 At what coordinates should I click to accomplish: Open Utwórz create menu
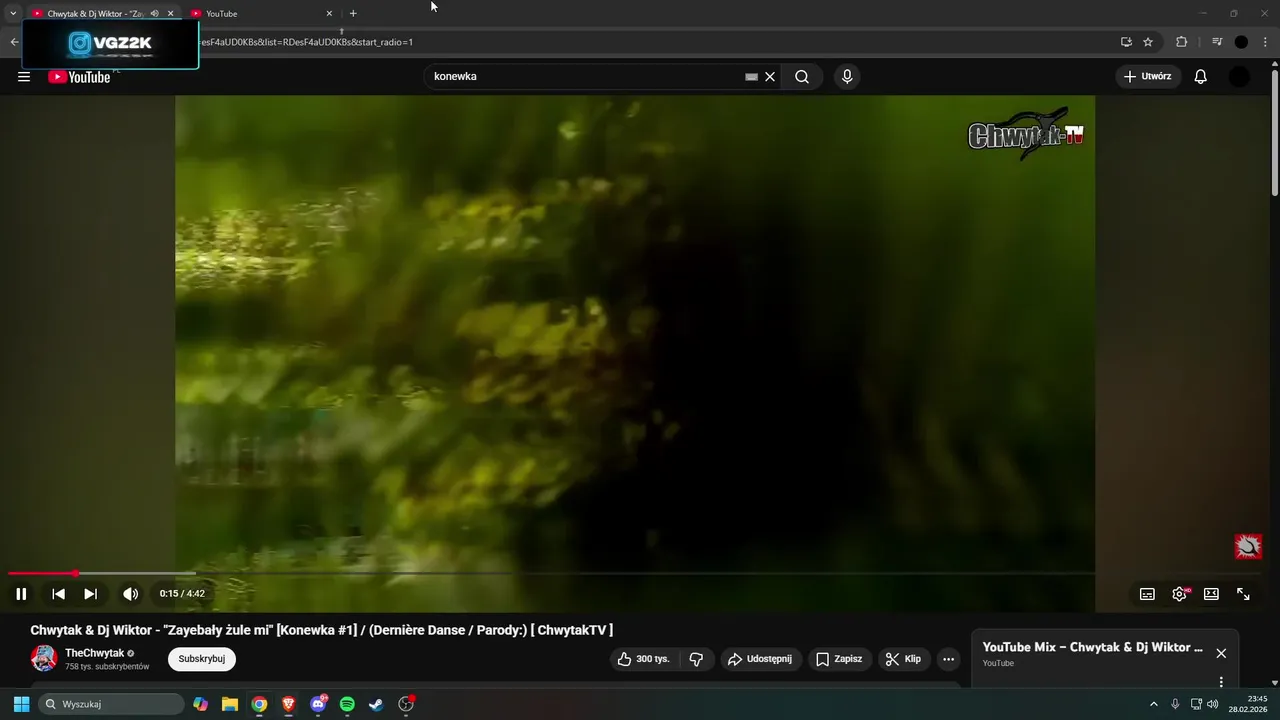[1149, 77]
